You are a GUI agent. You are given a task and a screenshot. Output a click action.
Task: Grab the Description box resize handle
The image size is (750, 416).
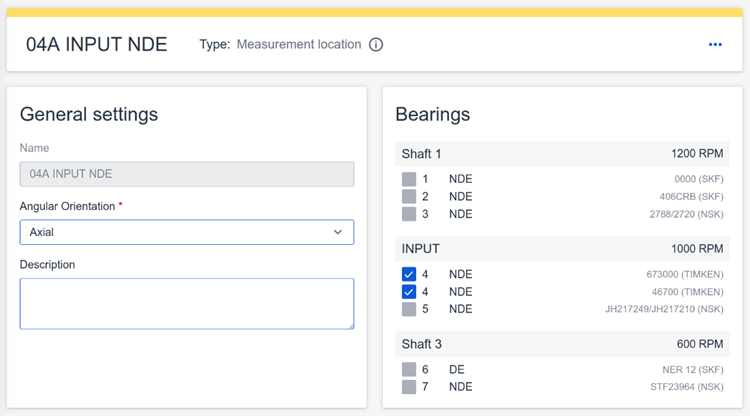(x=349, y=324)
